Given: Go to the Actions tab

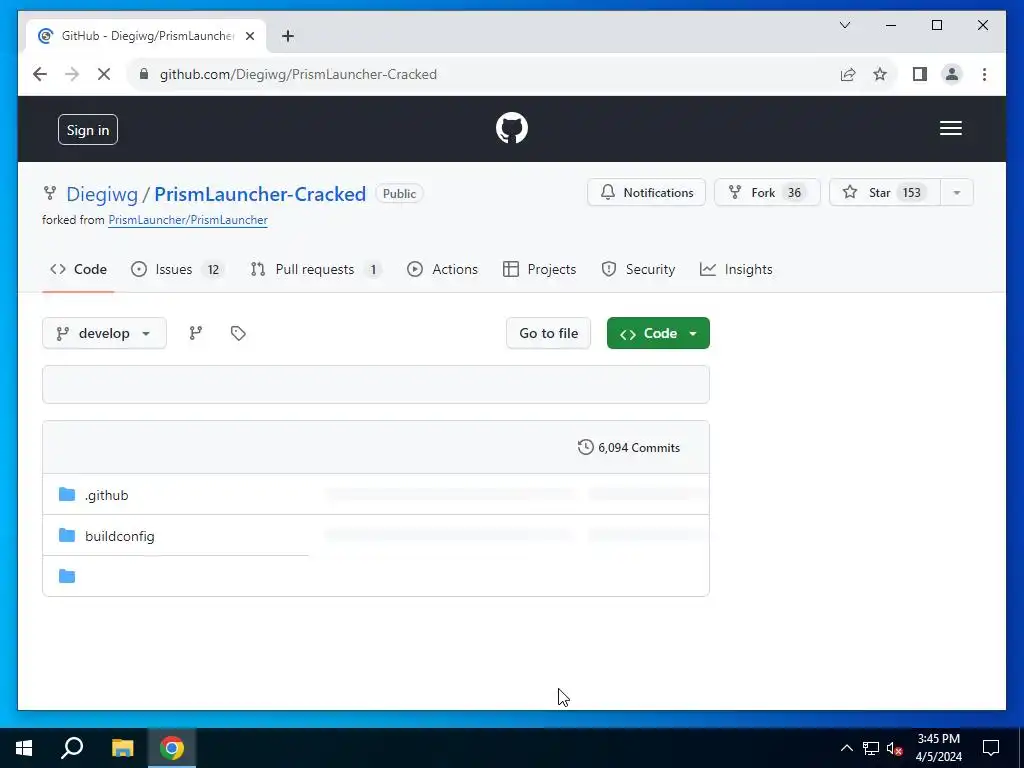Looking at the screenshot, I should (442, 269).
